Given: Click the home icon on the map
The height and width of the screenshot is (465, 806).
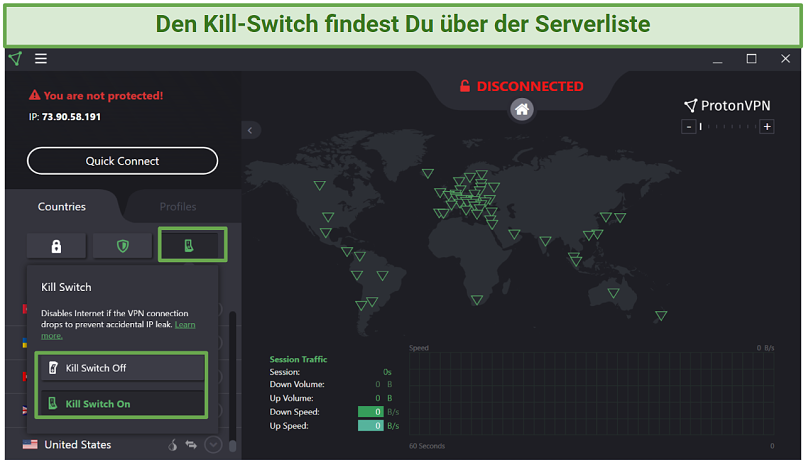Looking at the screenshot, I should pos(522,109).
